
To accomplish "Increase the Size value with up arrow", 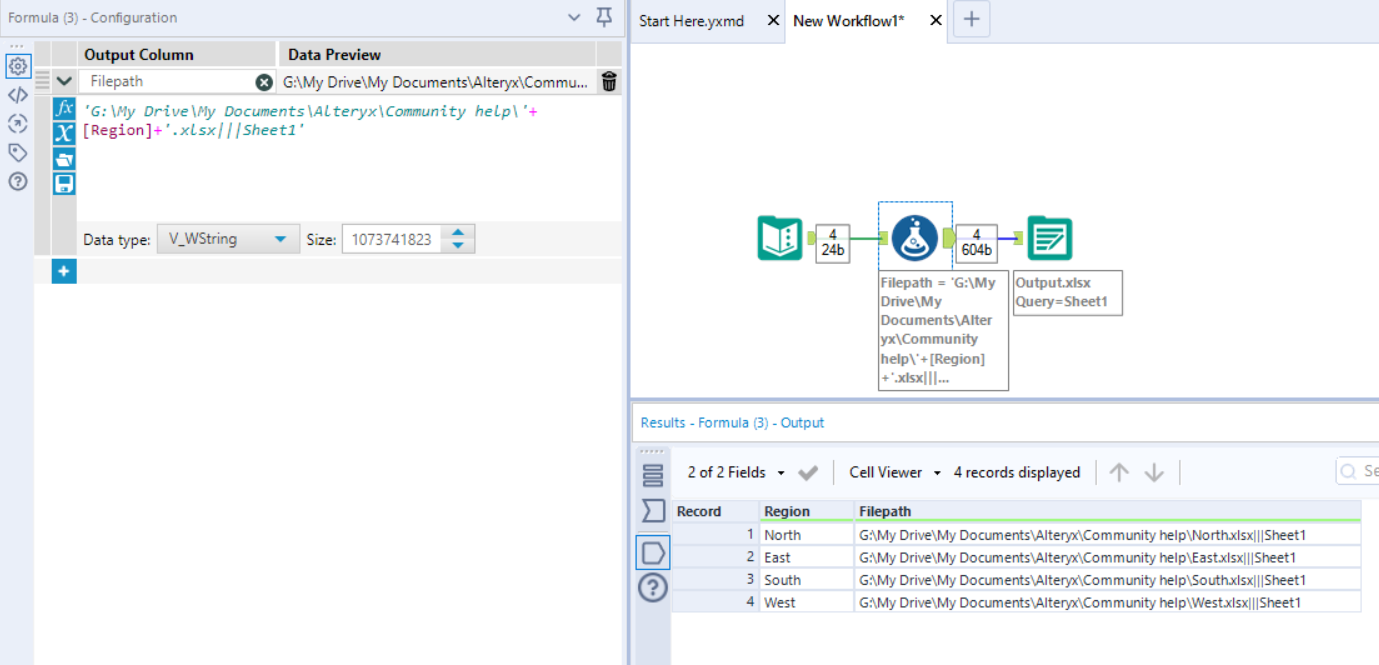I will pyautogui.click(x=458, y=234).
